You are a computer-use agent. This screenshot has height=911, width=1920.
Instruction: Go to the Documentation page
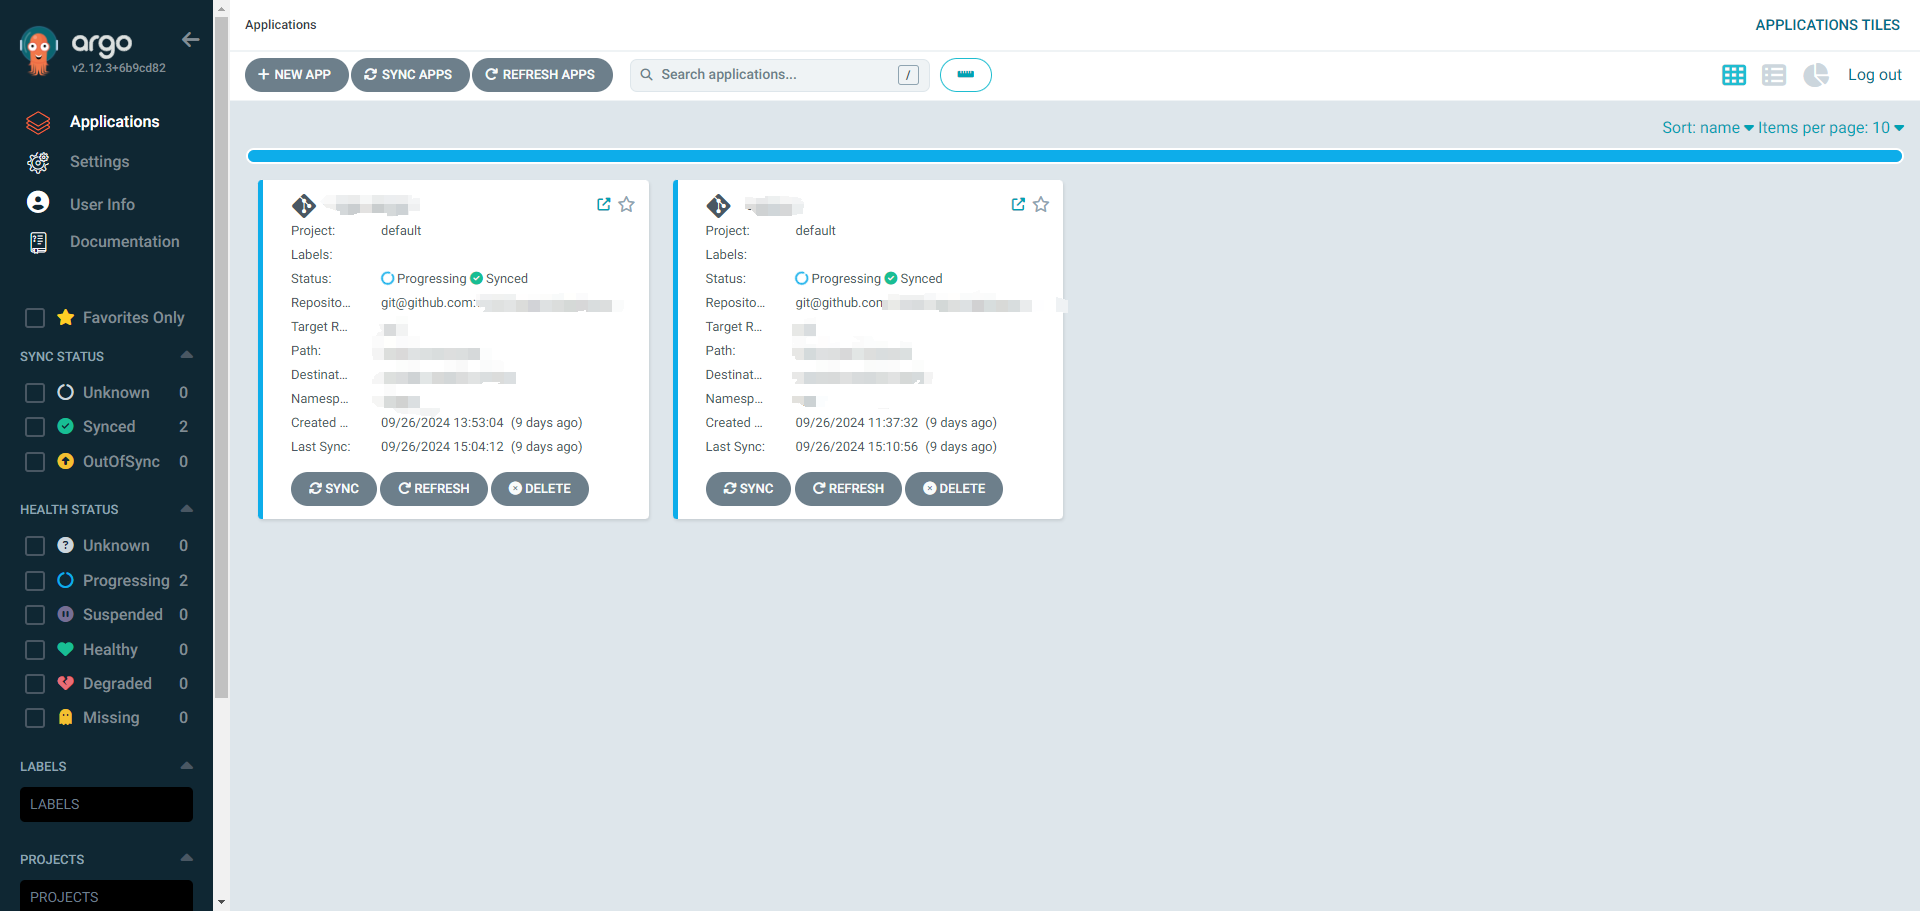tap(124, 241)
